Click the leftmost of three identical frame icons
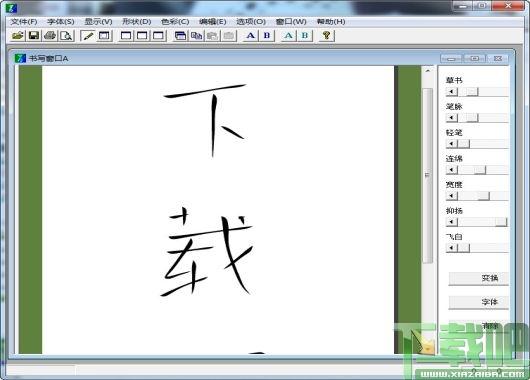530x380 pixels. click(126, 35)
